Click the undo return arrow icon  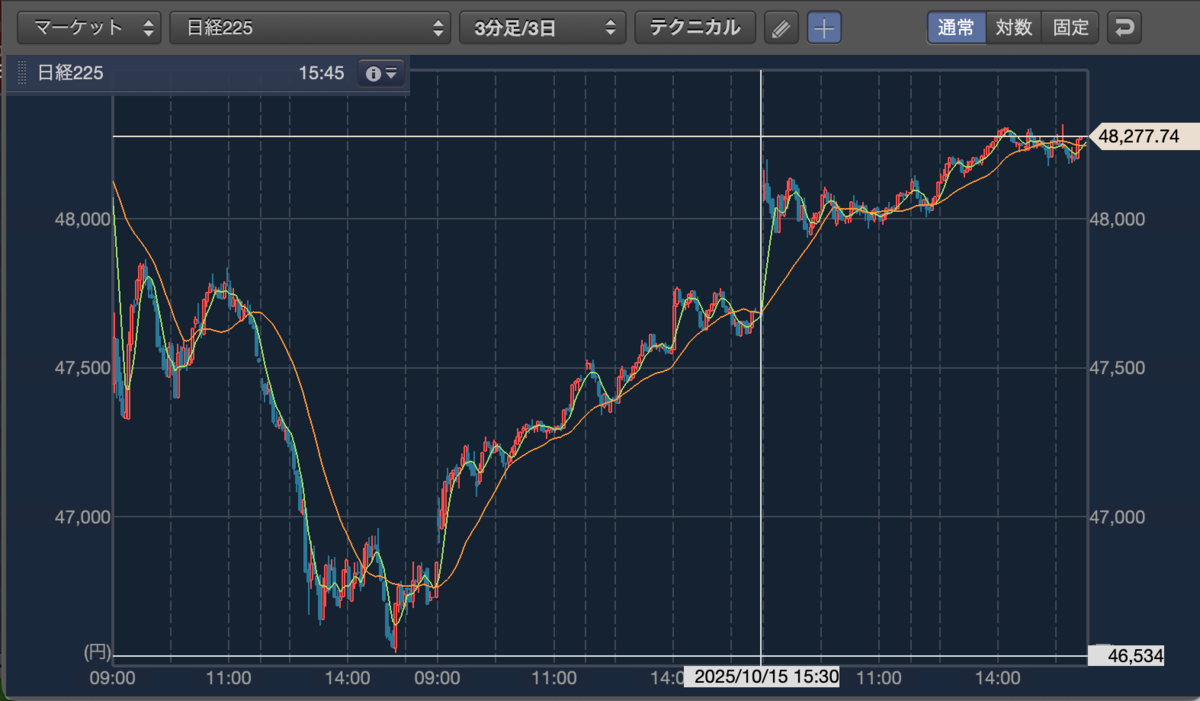point(1125,28)
